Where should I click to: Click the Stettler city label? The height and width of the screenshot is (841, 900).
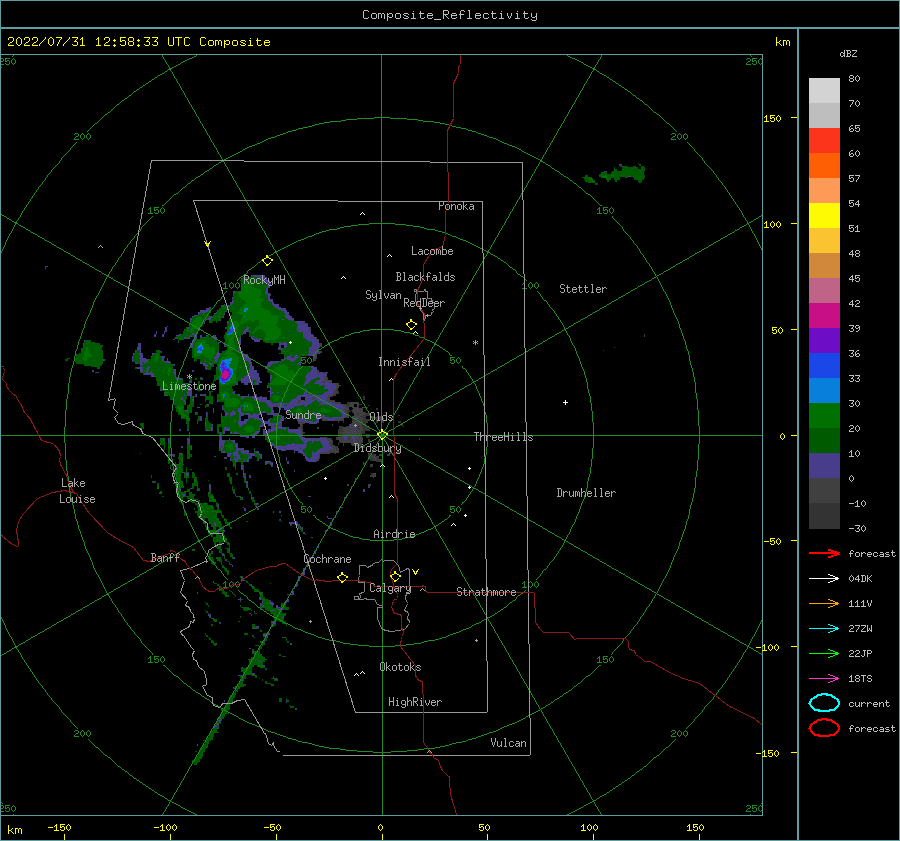pos(583,289)
